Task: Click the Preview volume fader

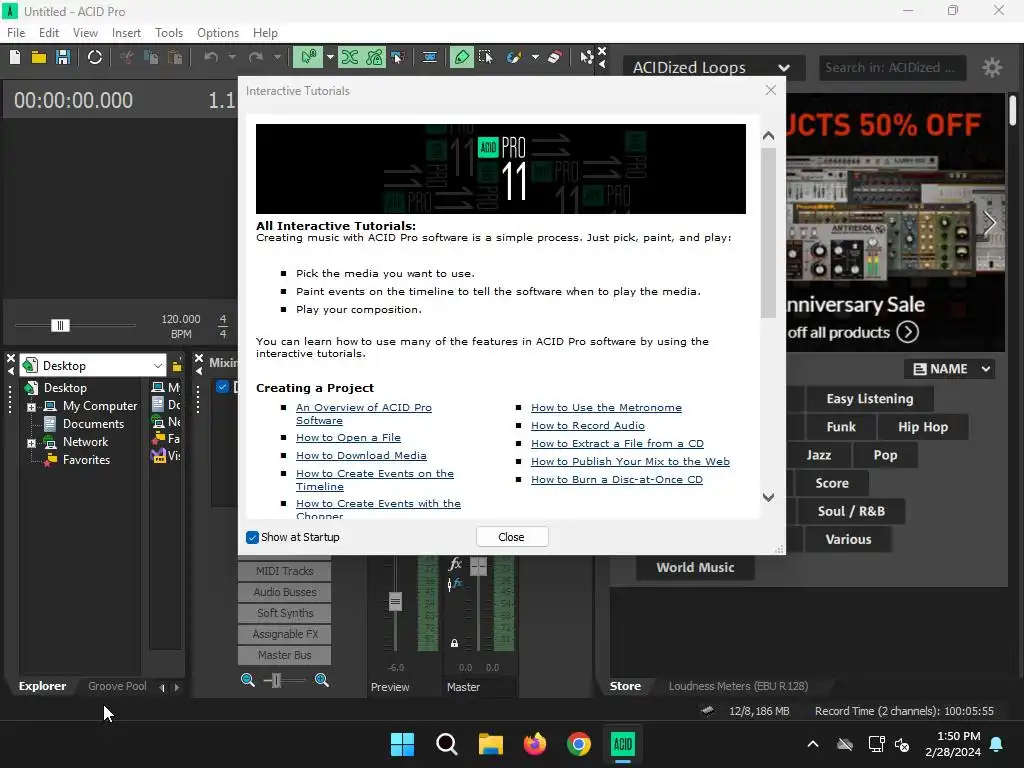Action: pyautogui.click(x=395, y=601)
